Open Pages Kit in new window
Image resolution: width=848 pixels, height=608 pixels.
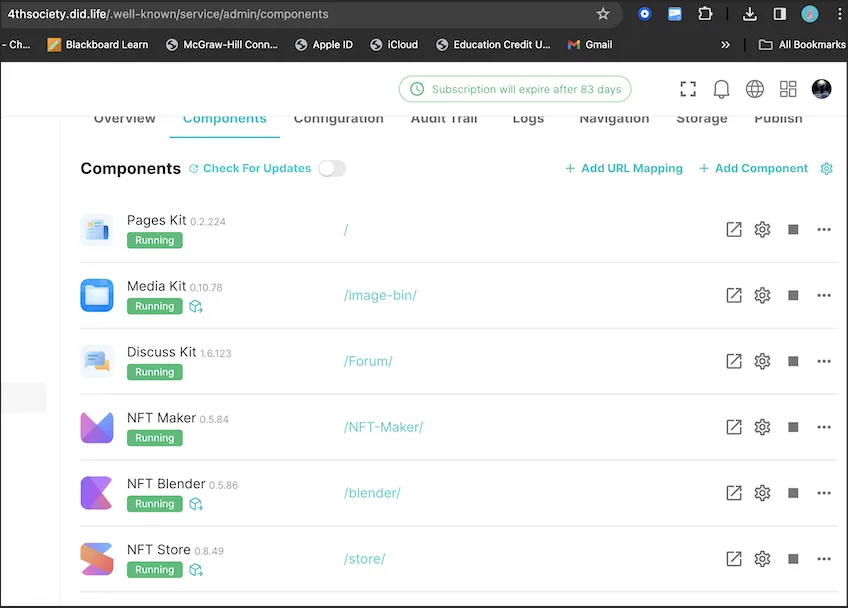[733, 229]
